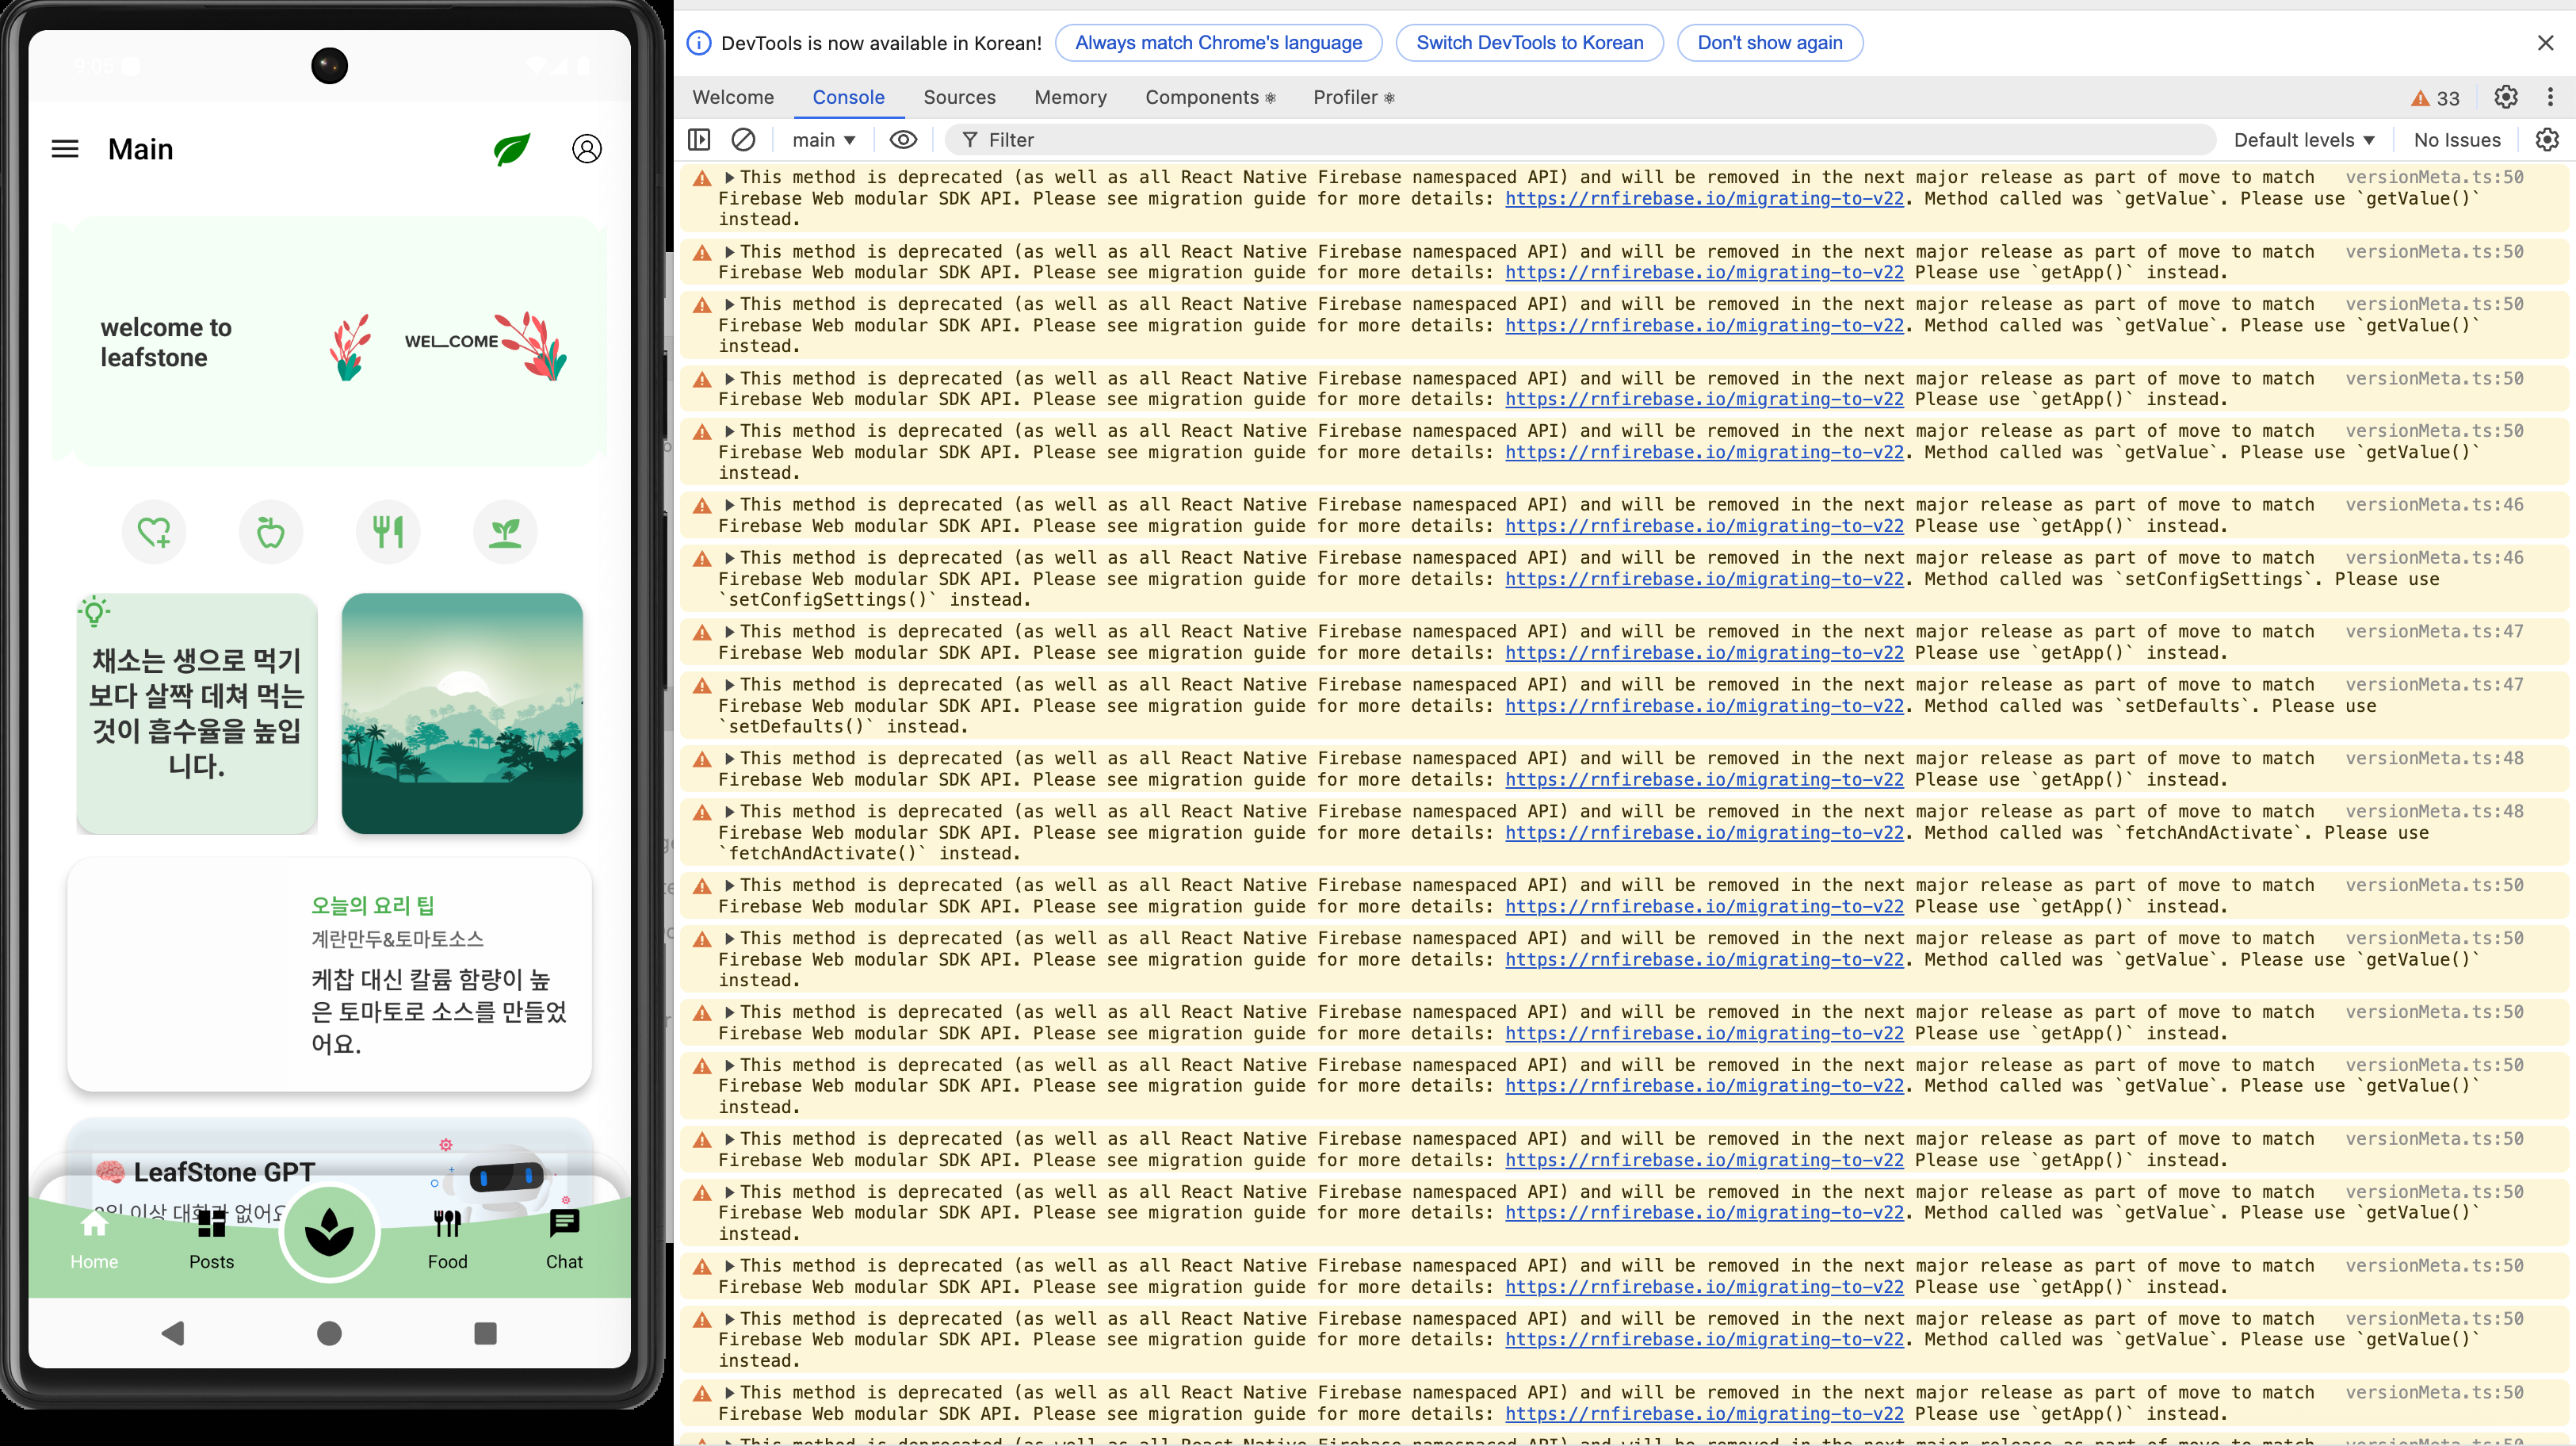Open first rnfirebase.io migrating-to-v22 link

(x=1704, y=199)
